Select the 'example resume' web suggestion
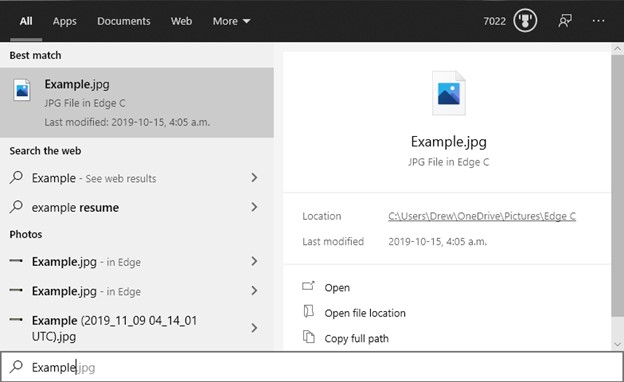The width and height of the screenshot is (624, 382). pos(137,207)
